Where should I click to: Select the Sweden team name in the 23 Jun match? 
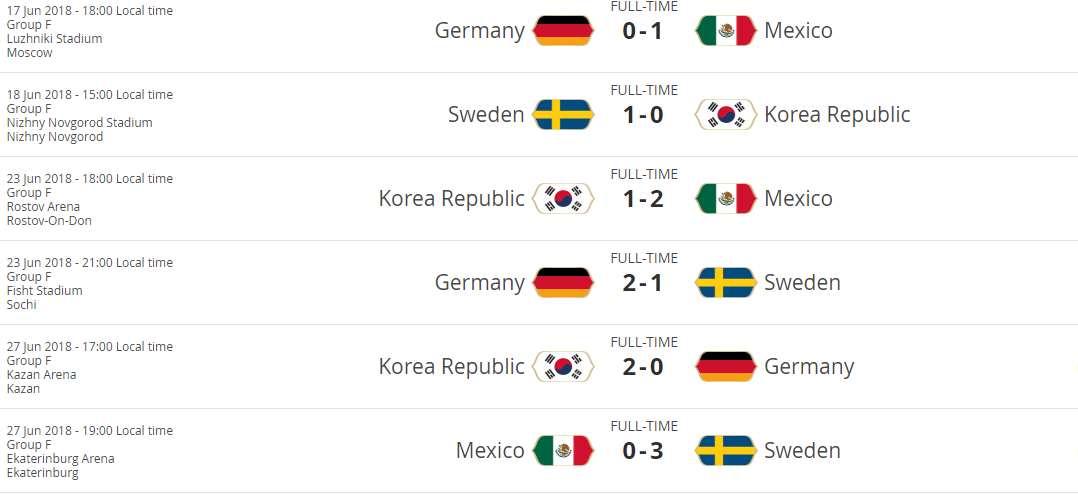(802, 283)
